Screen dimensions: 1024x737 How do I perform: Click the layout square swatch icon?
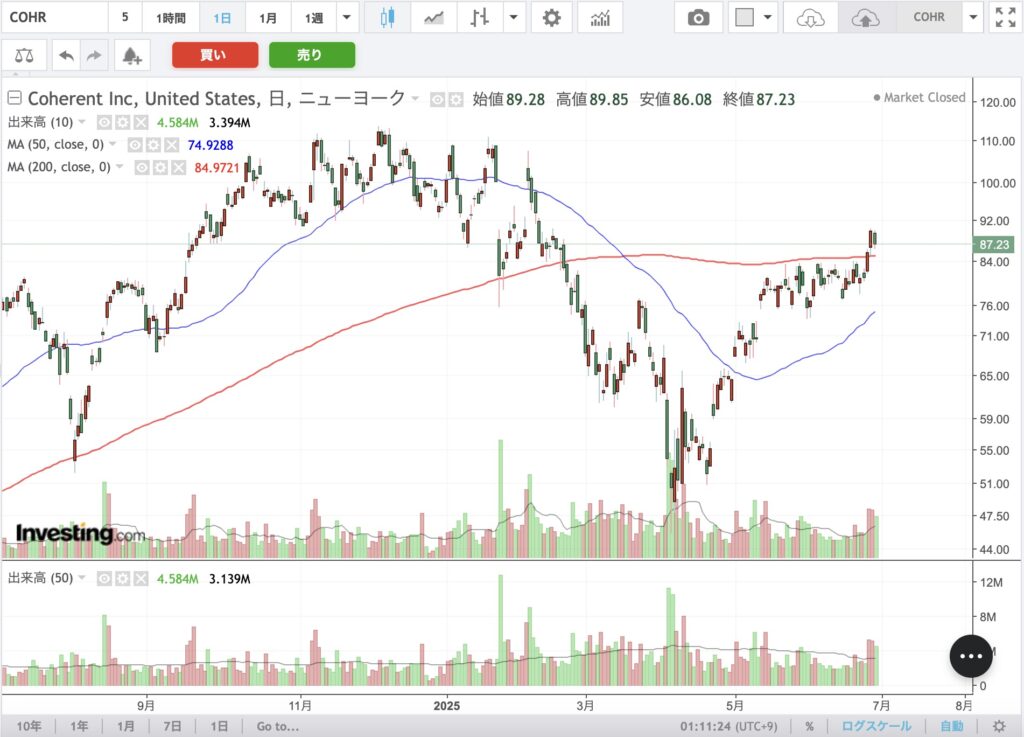(x=744, y=18)
